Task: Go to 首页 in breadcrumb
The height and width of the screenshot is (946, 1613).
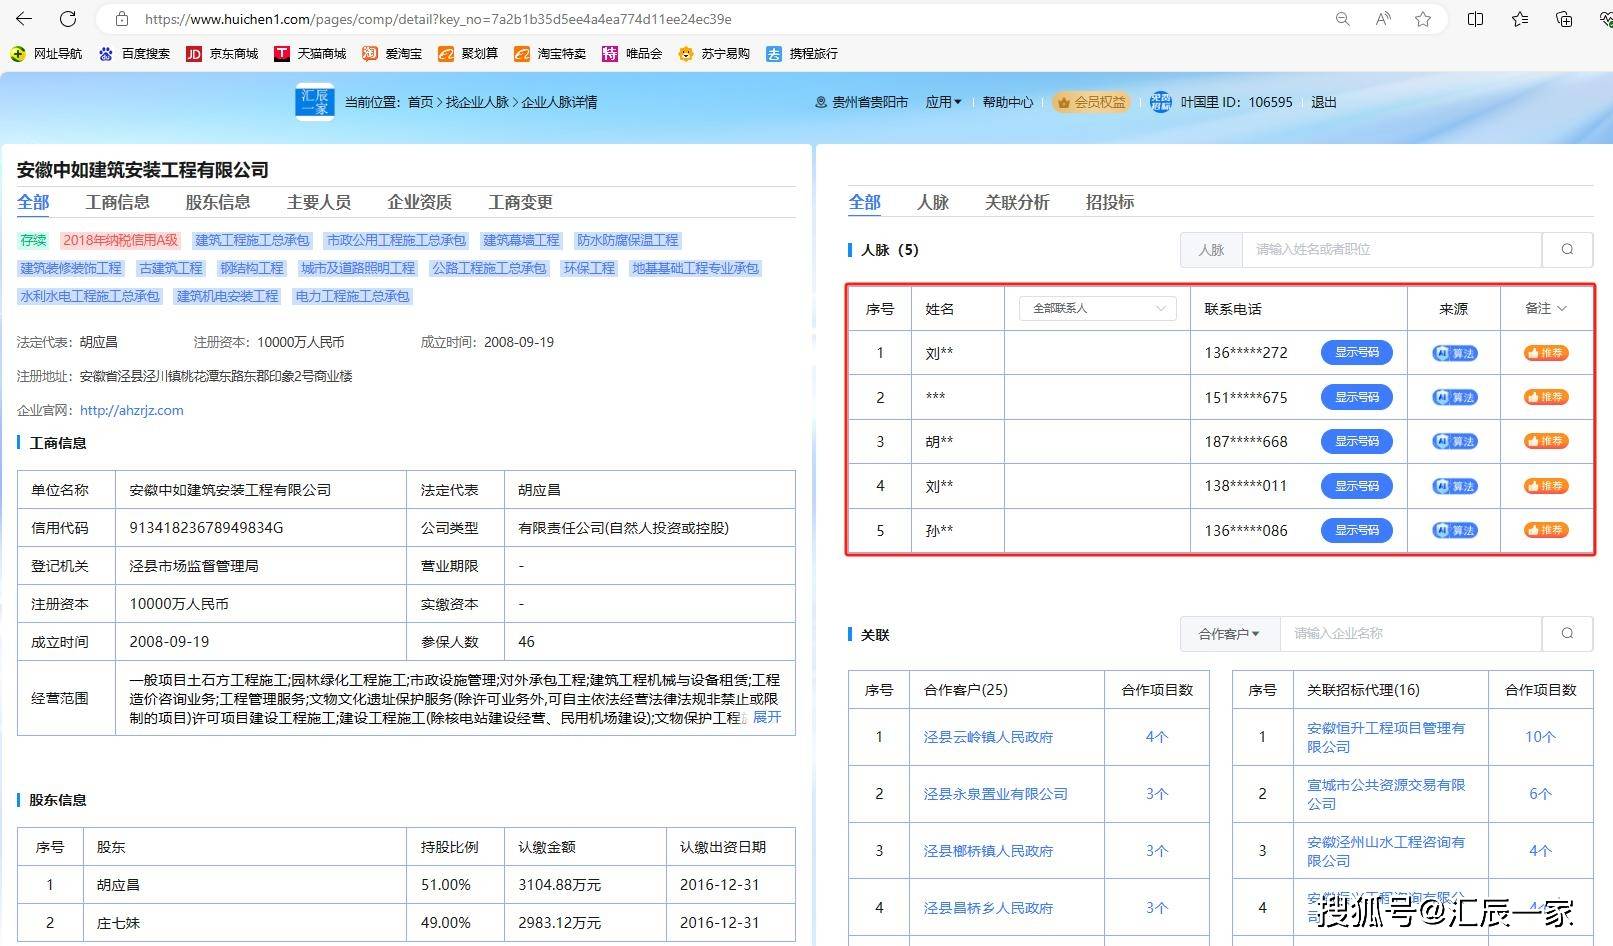Action: point(420,102)
